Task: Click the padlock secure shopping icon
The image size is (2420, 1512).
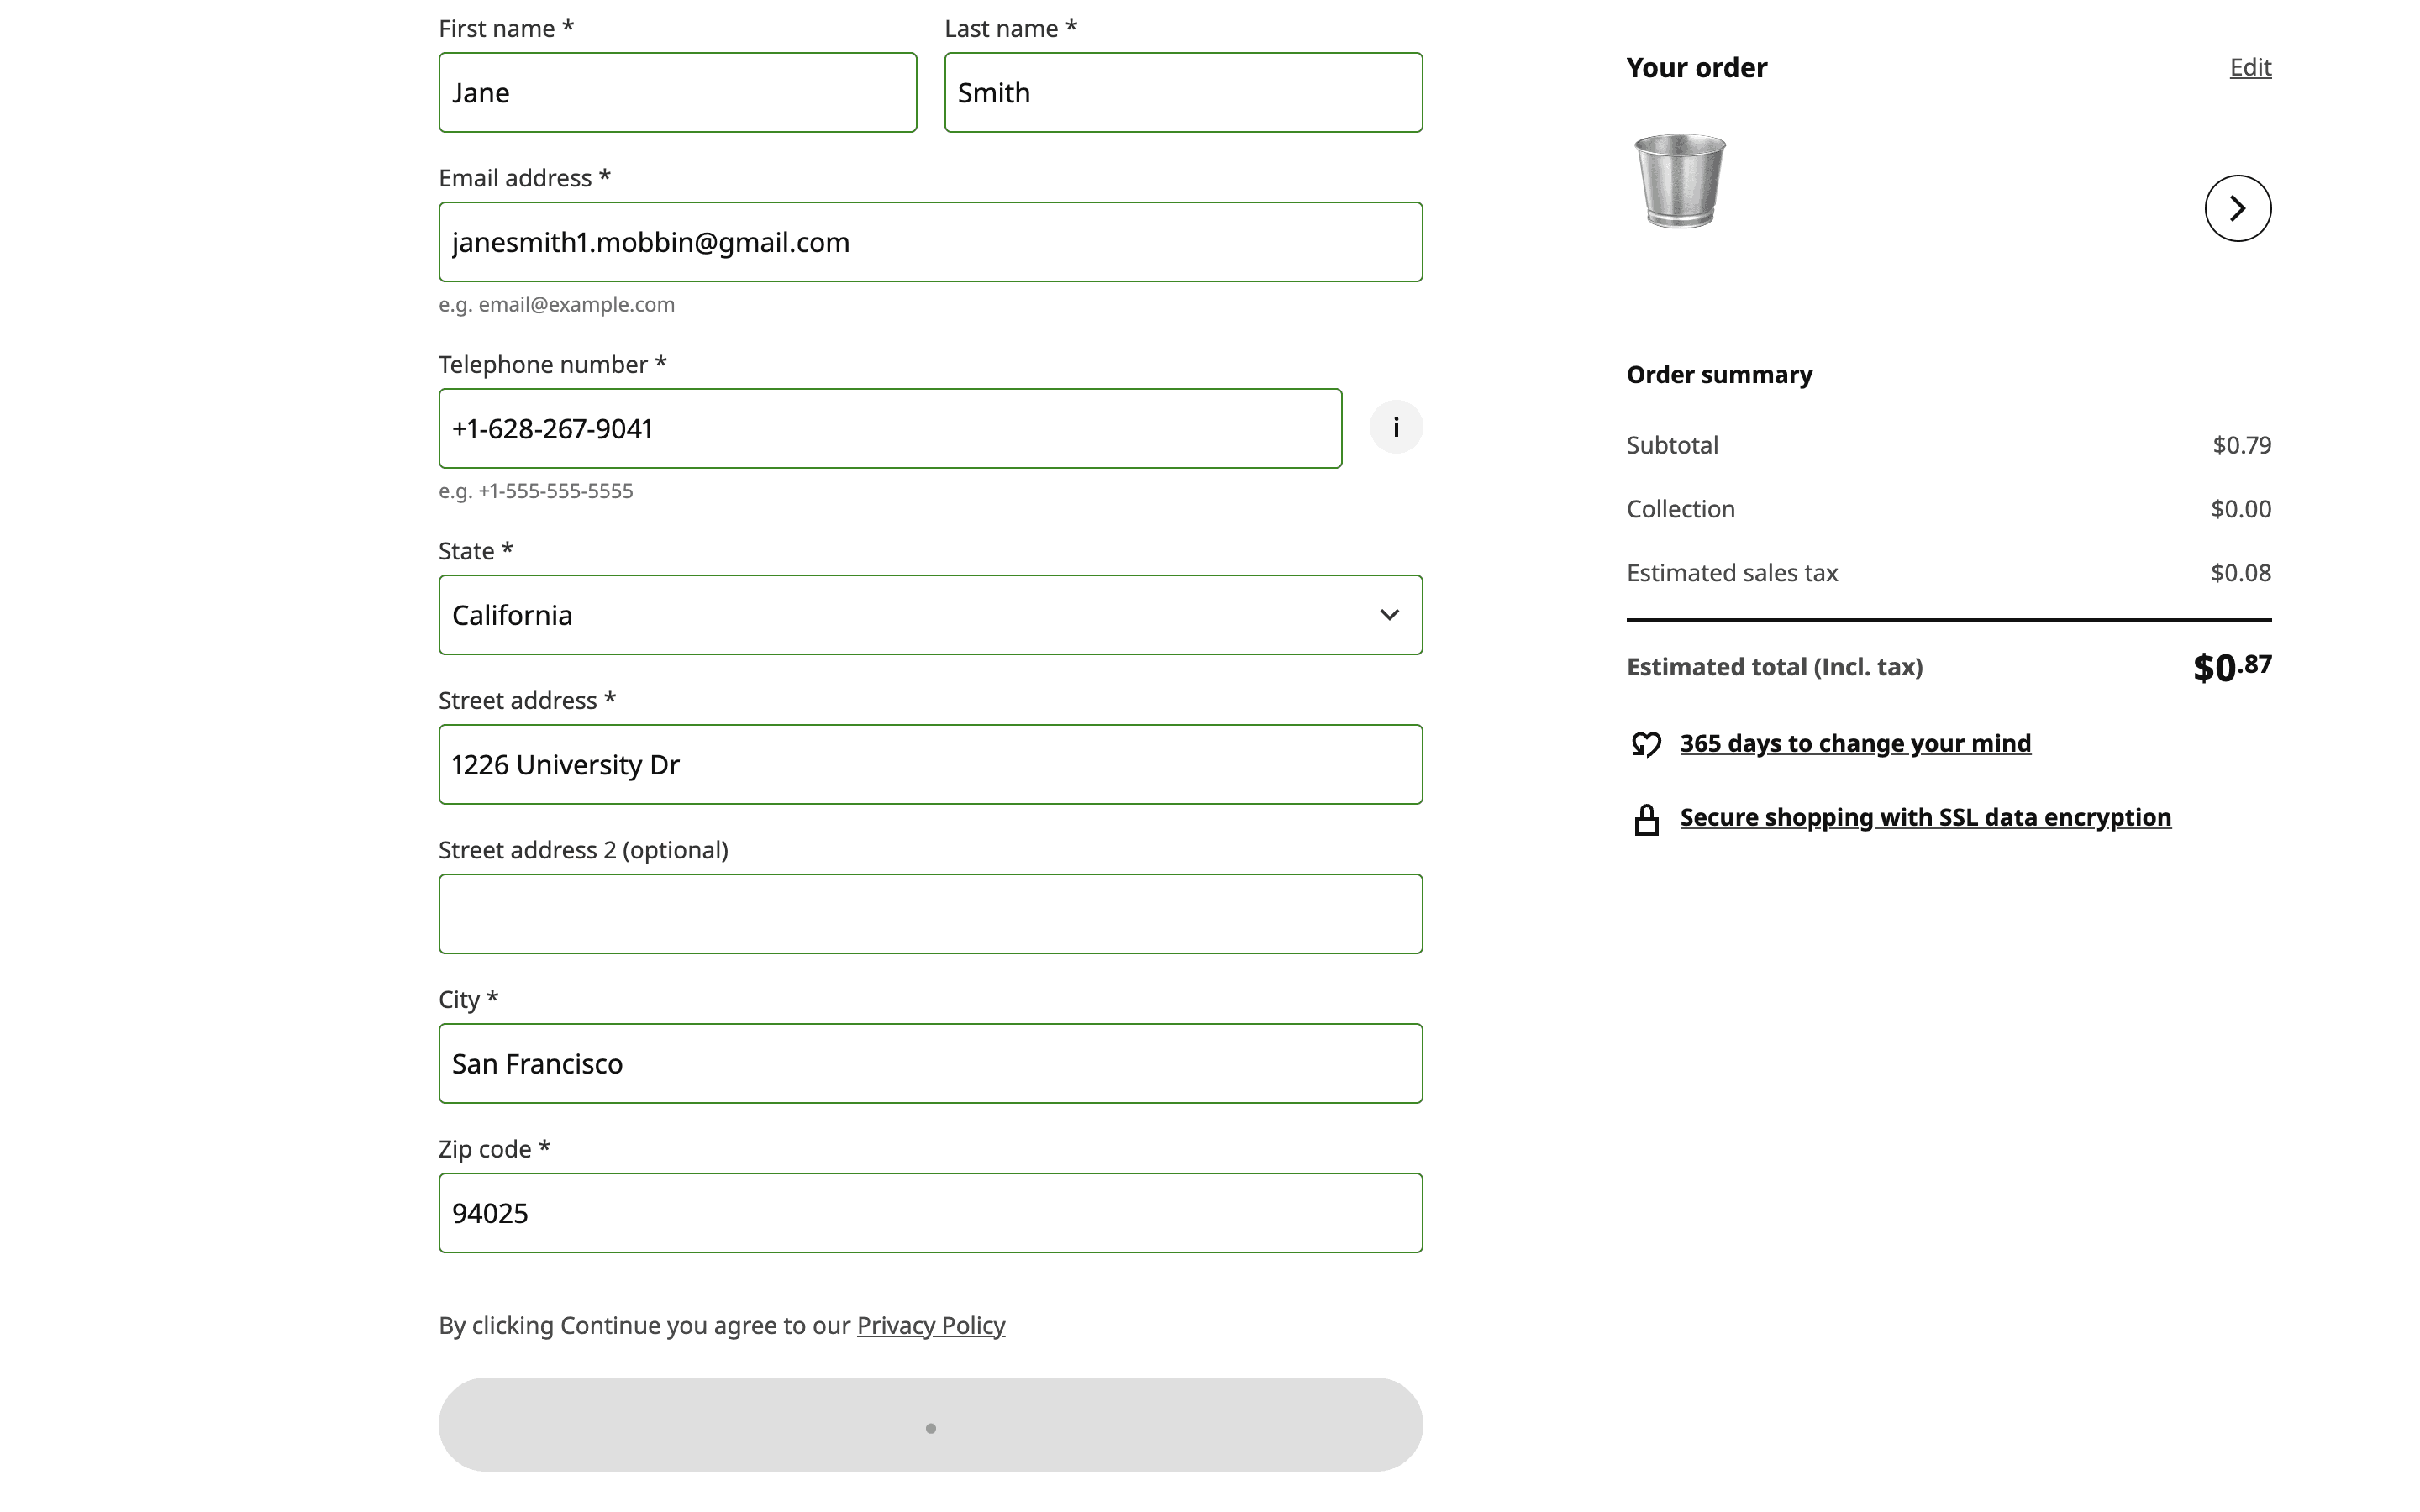Action: (1646, 819)
